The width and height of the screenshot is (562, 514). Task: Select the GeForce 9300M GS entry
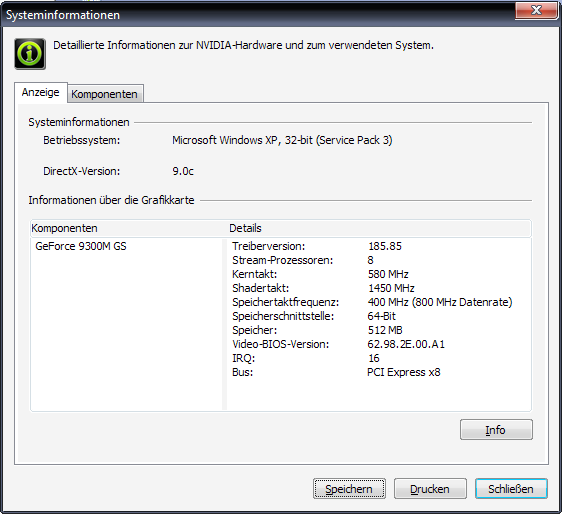(x=81, y=246)
